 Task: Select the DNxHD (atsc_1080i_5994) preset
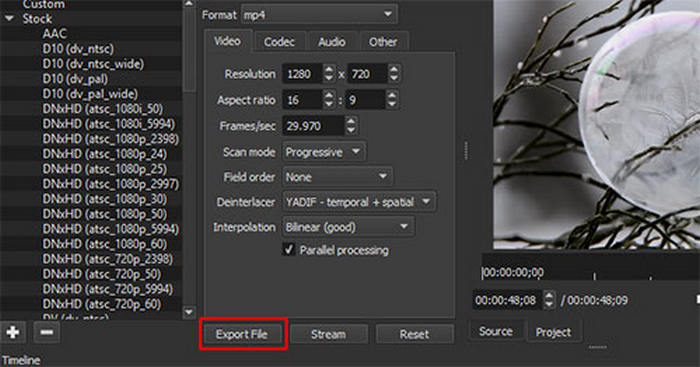click(x=109, y=124)
